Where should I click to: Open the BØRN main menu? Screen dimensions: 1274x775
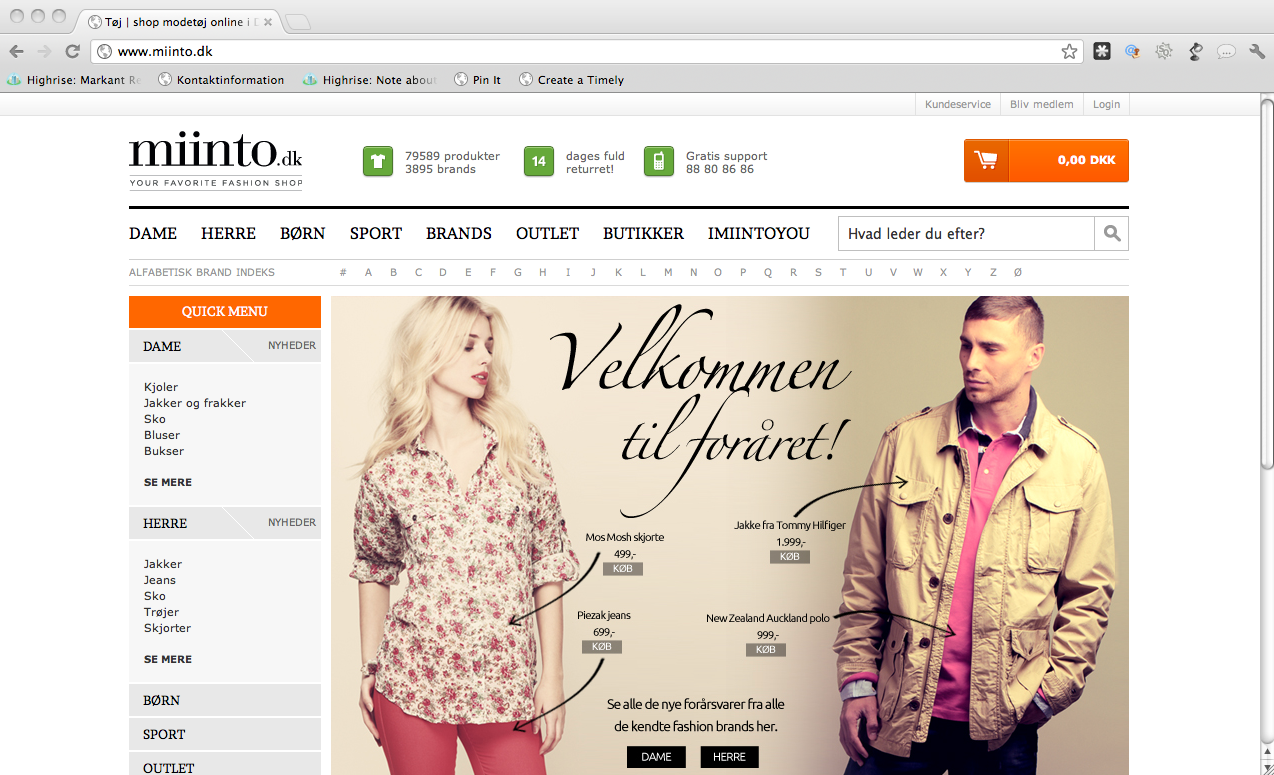302,233
